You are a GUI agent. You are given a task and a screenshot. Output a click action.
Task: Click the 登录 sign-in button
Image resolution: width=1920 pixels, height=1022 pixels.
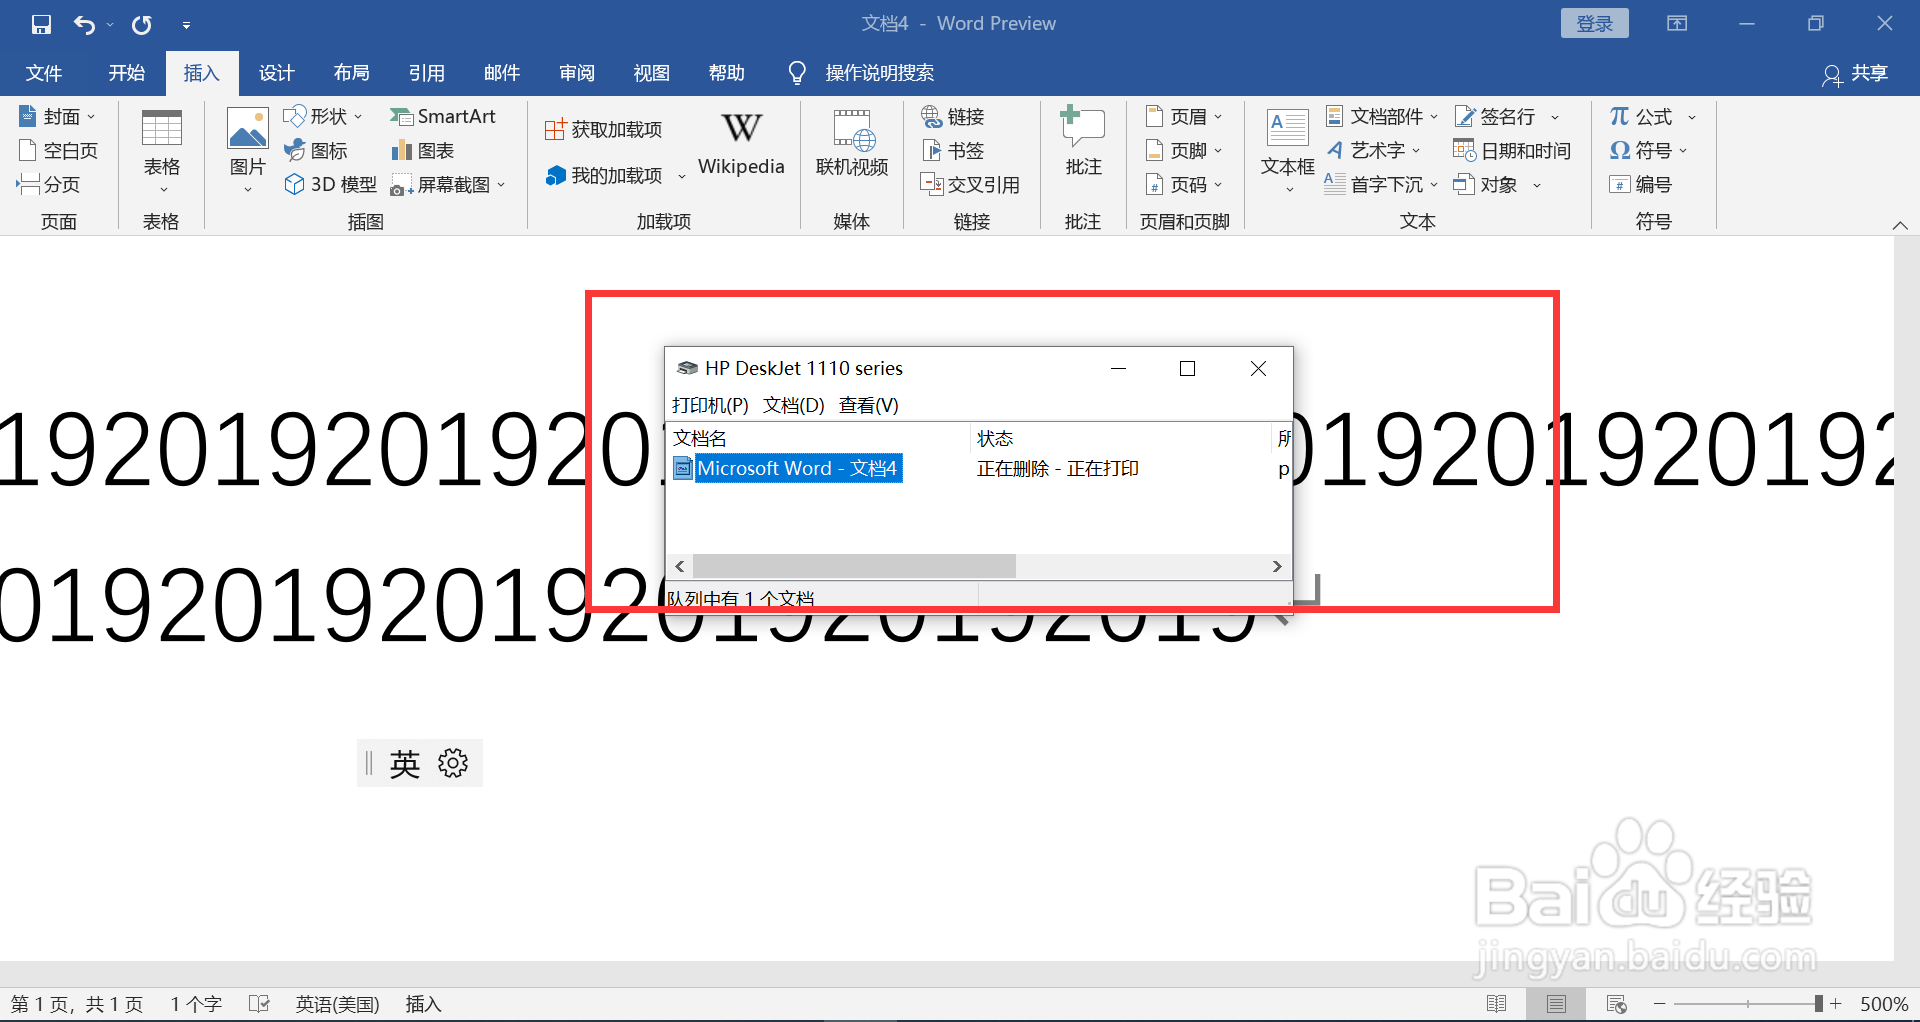point(1594,22)
